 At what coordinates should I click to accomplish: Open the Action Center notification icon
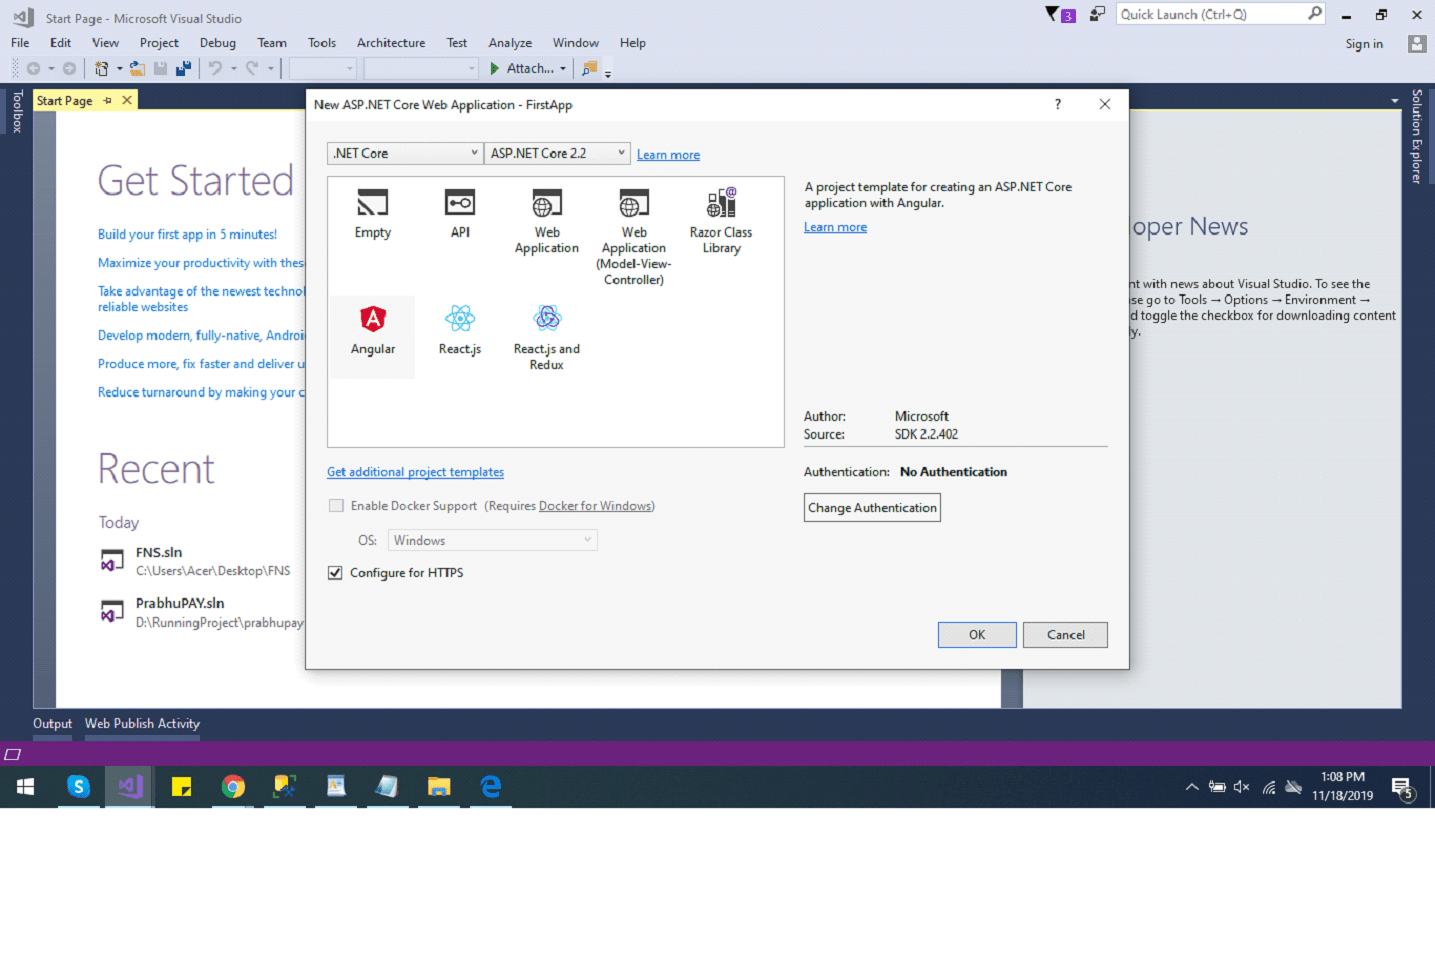pyautogui.click(x=1403, y=788)
